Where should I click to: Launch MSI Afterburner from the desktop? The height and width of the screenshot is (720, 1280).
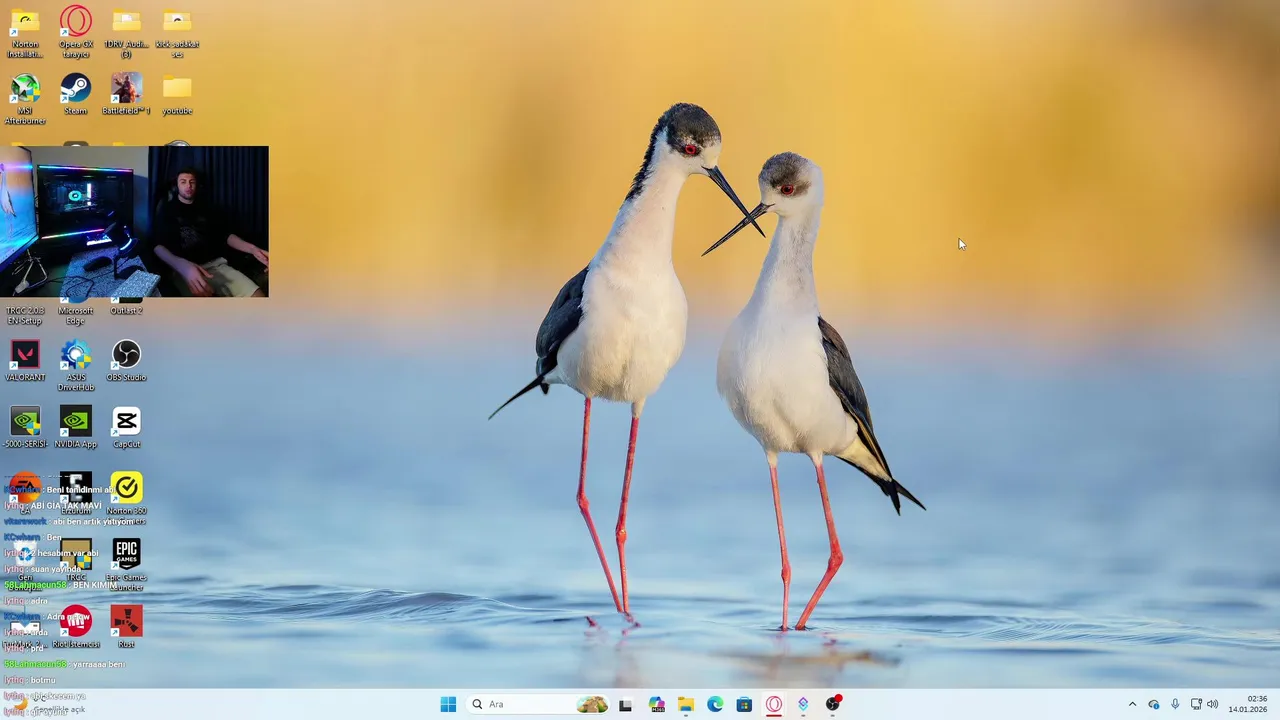tap(25, 99)
